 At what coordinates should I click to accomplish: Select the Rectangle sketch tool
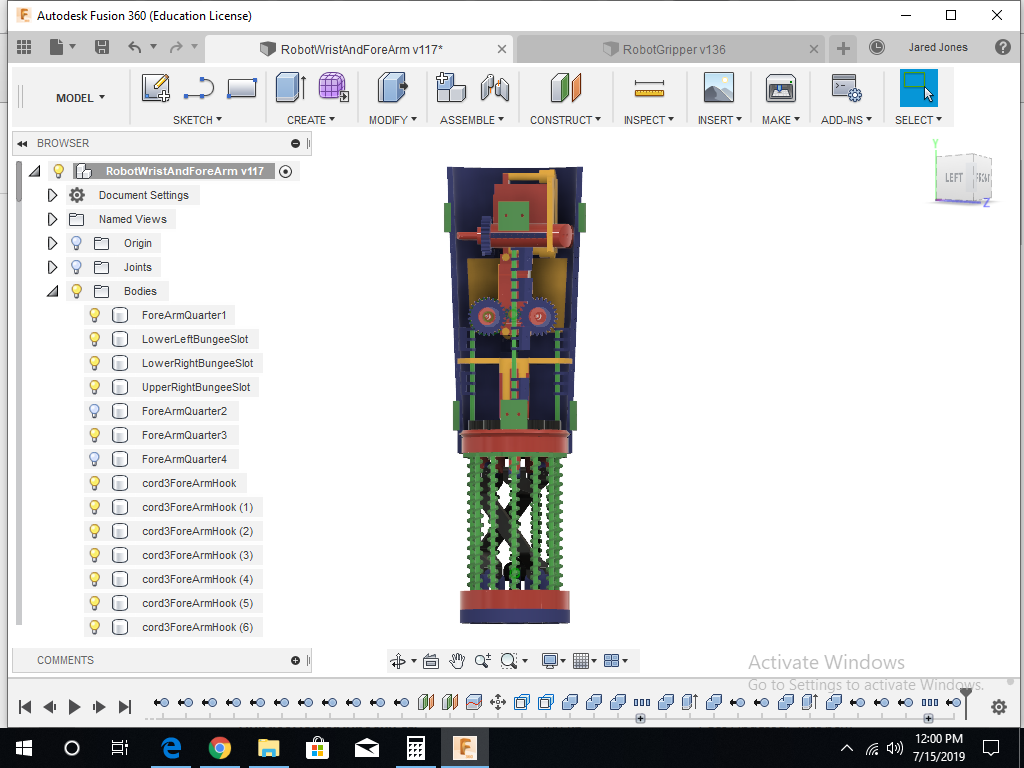point(242,88)
